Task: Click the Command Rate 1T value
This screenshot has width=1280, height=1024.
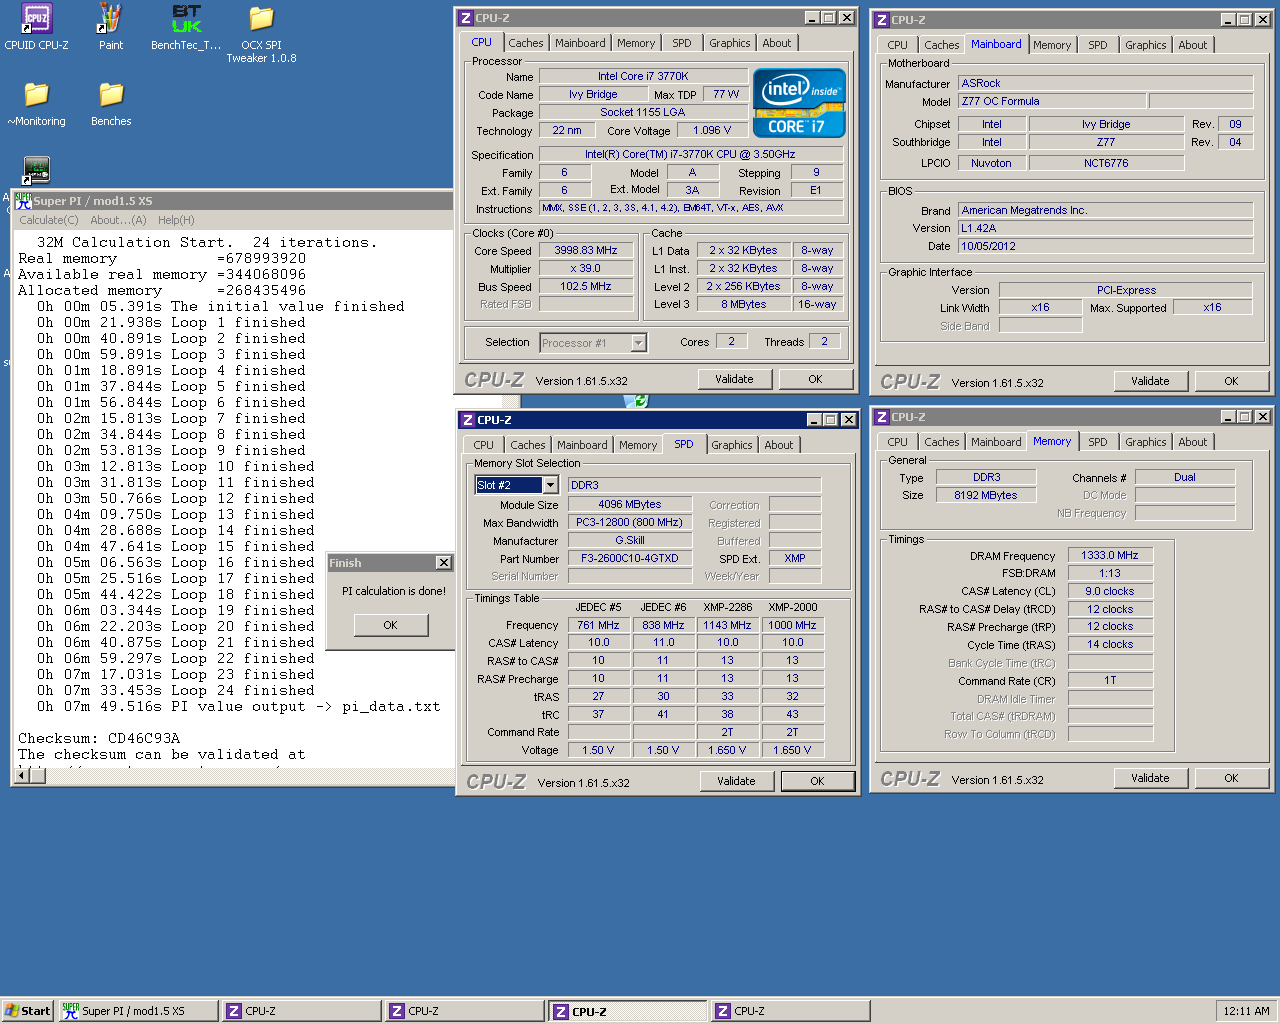Action: point(1110,680)
